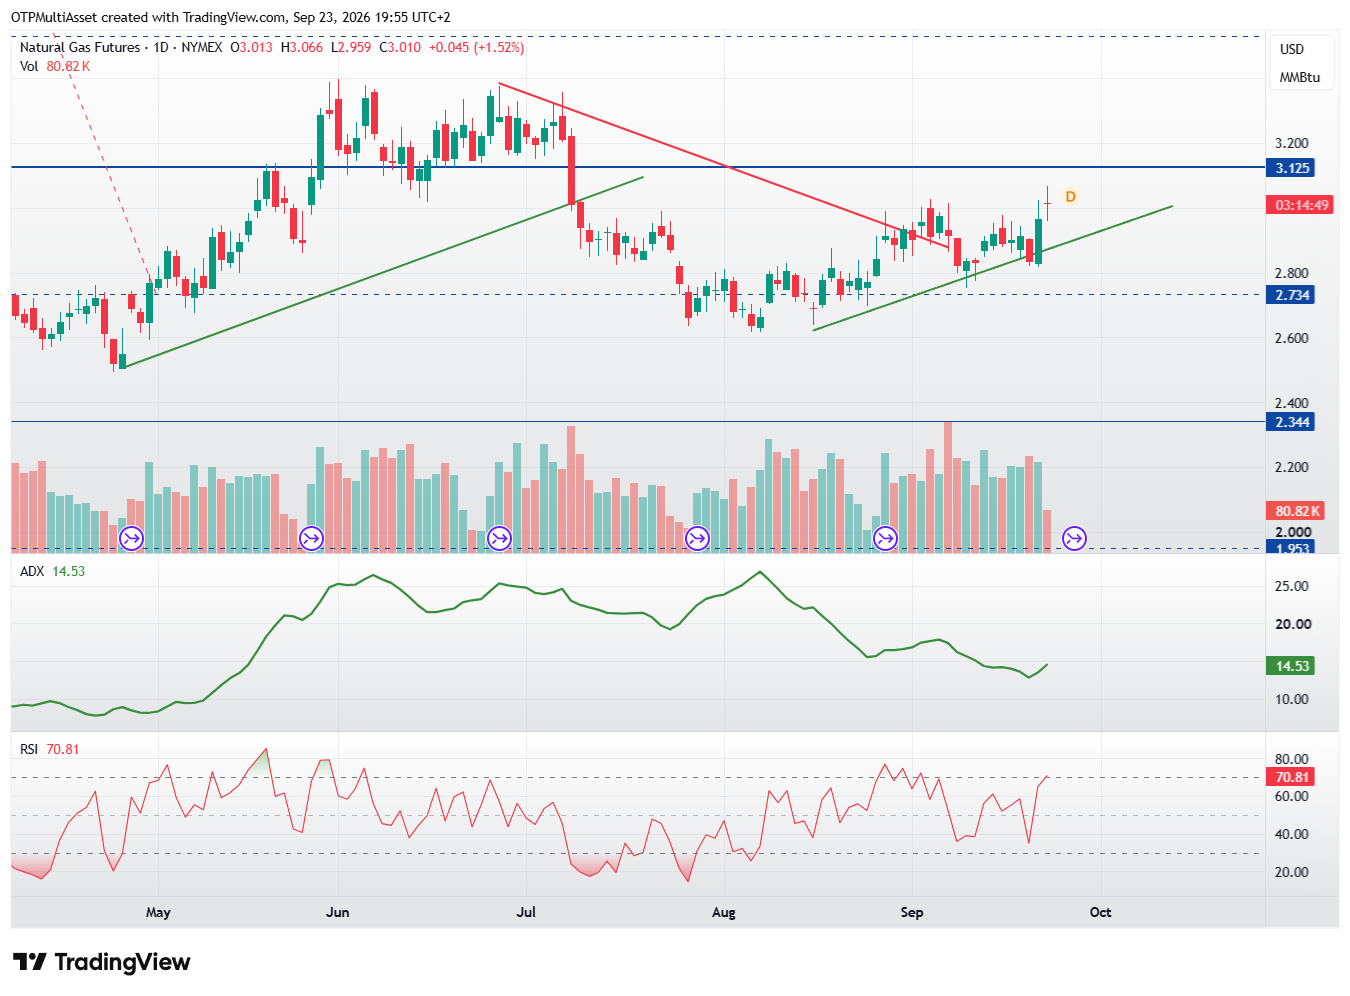Click the contract rollover icon in late April
The width and height of the screenshot is (1350, 996).
[131, 539]
